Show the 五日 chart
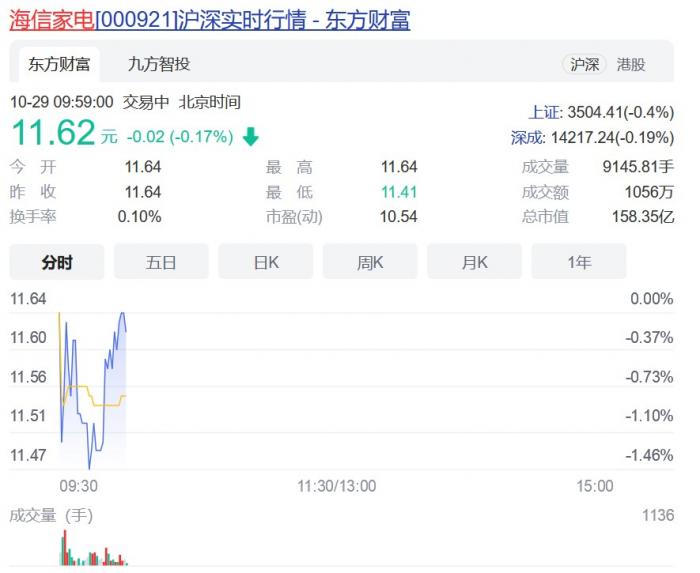Viewport: 700px width, 573px height. click(x=161, y=262)
